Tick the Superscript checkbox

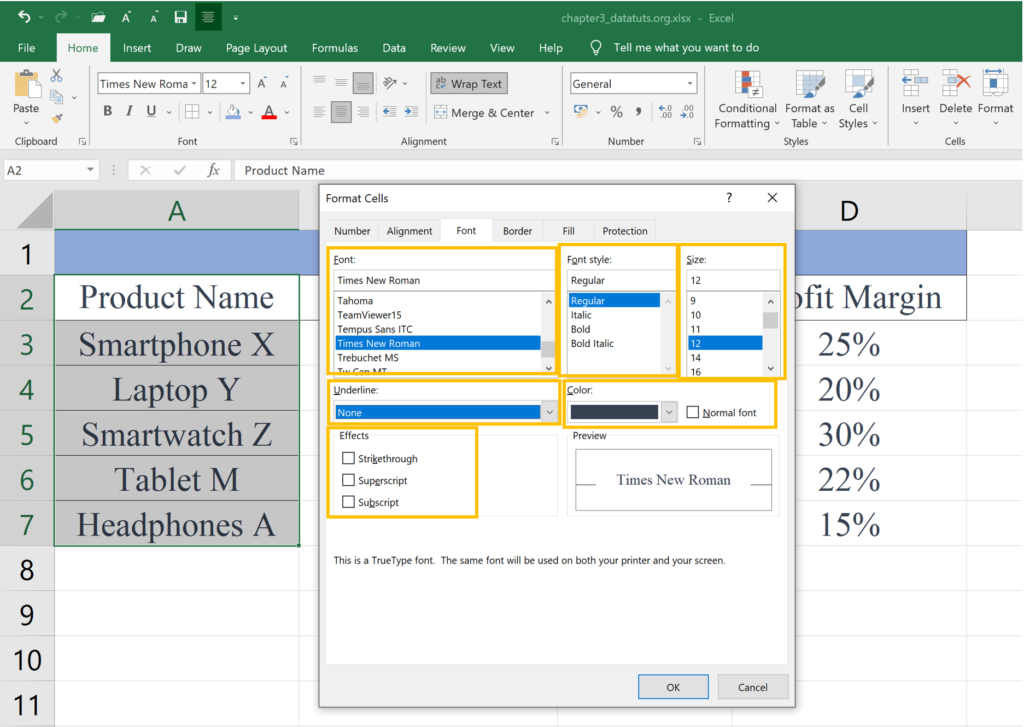348,481
